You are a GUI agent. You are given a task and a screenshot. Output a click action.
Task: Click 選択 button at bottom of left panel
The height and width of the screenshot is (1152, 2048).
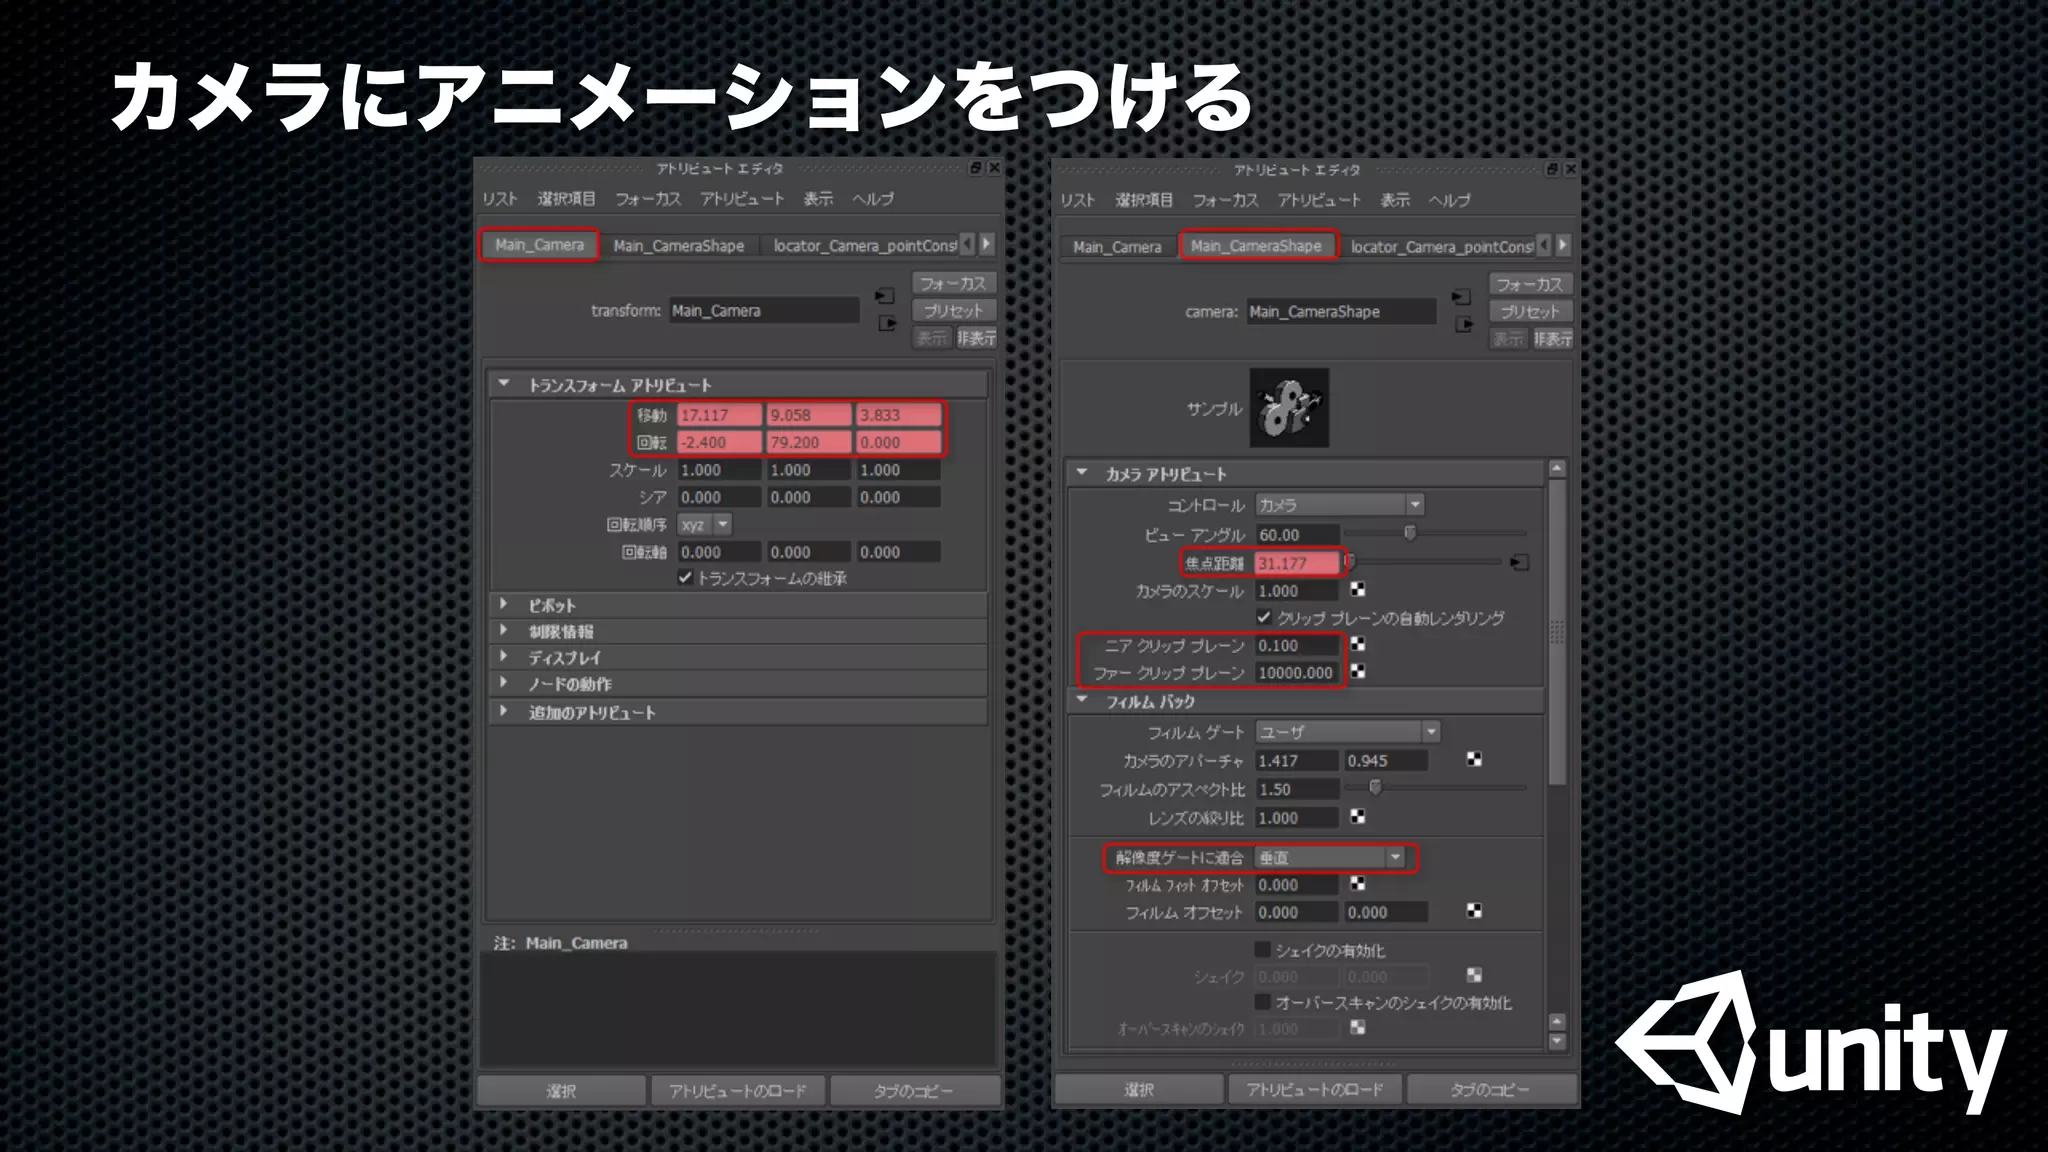561,1091
